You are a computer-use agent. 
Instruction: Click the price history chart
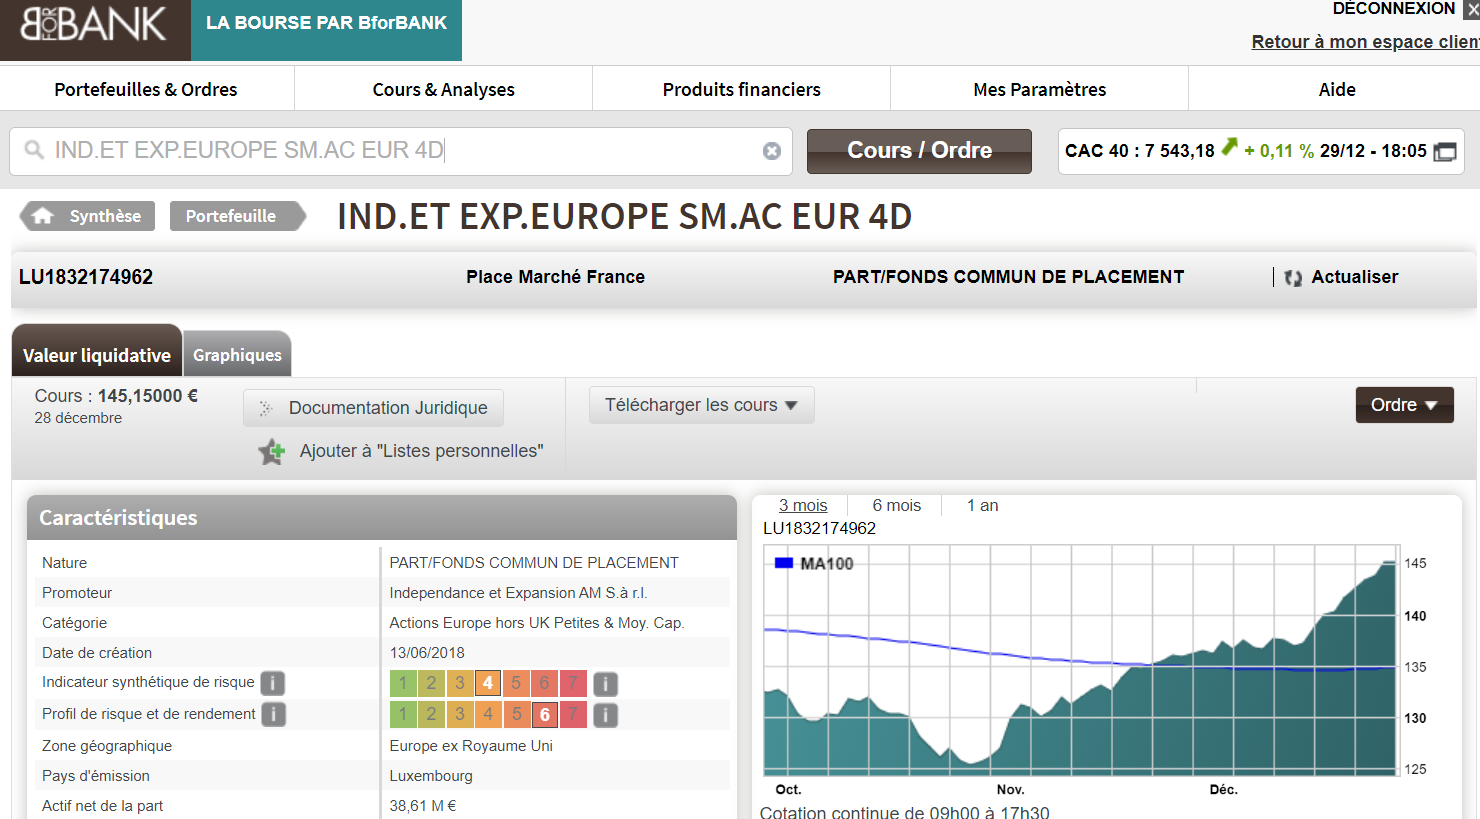(1080, 660)
